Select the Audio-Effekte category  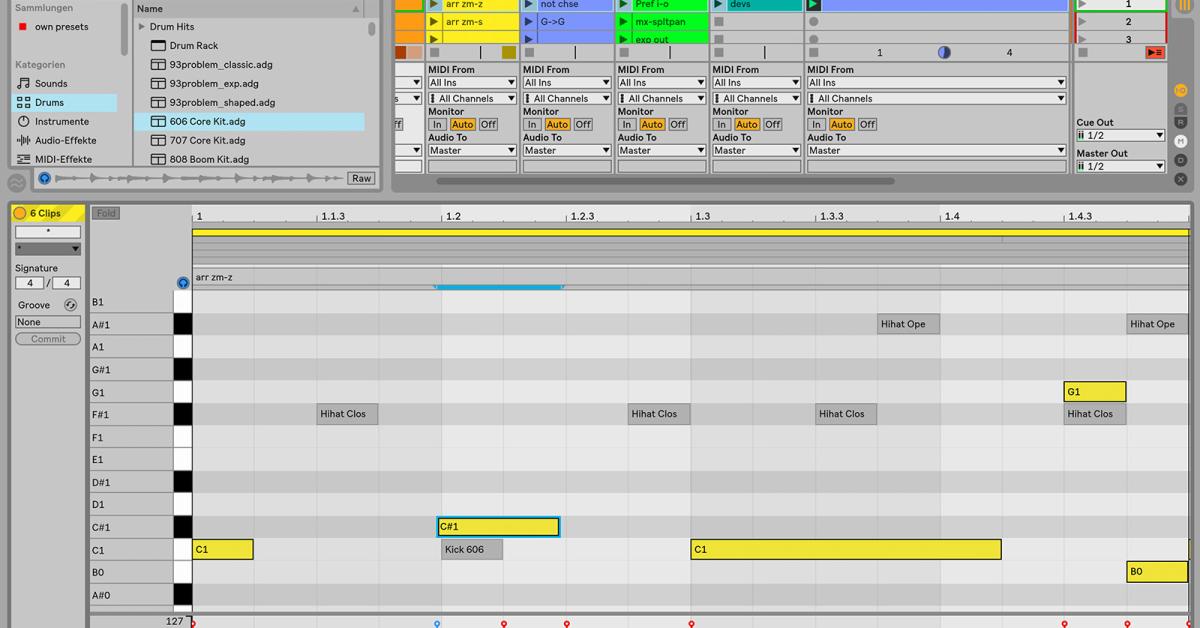tap(65, 141)
